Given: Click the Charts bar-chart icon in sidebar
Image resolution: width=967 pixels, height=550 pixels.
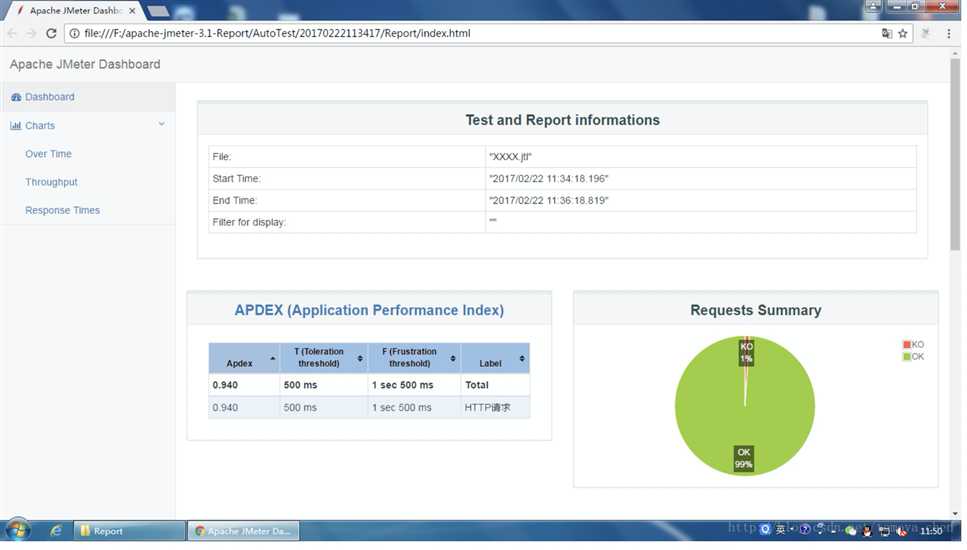Looking at the screenshot, I should click(x=15, y=125).
